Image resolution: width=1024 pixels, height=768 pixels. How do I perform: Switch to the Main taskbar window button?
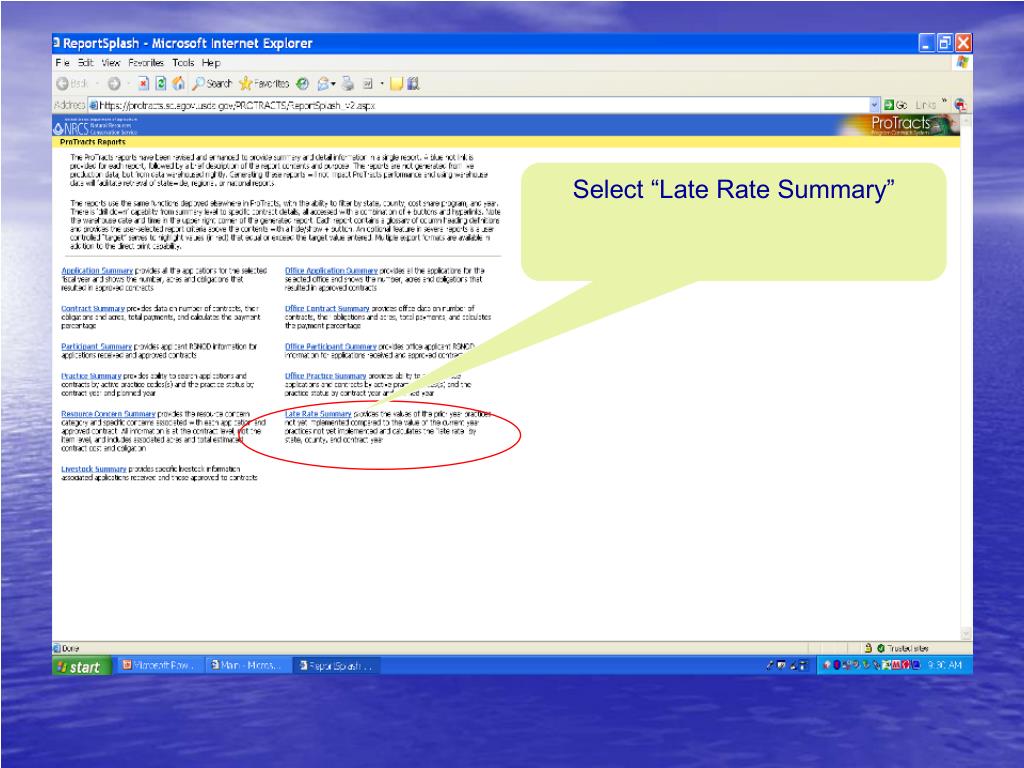[x=246, y=665]
